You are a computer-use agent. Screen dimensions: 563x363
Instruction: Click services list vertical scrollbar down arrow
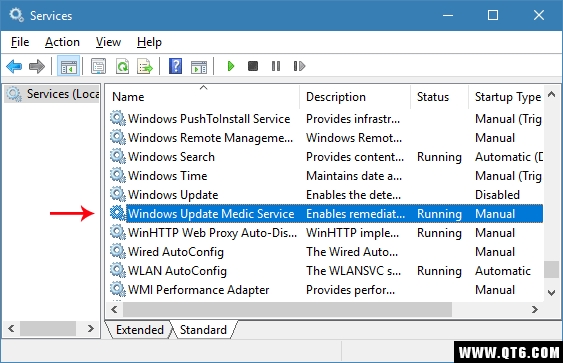(552, 293)
